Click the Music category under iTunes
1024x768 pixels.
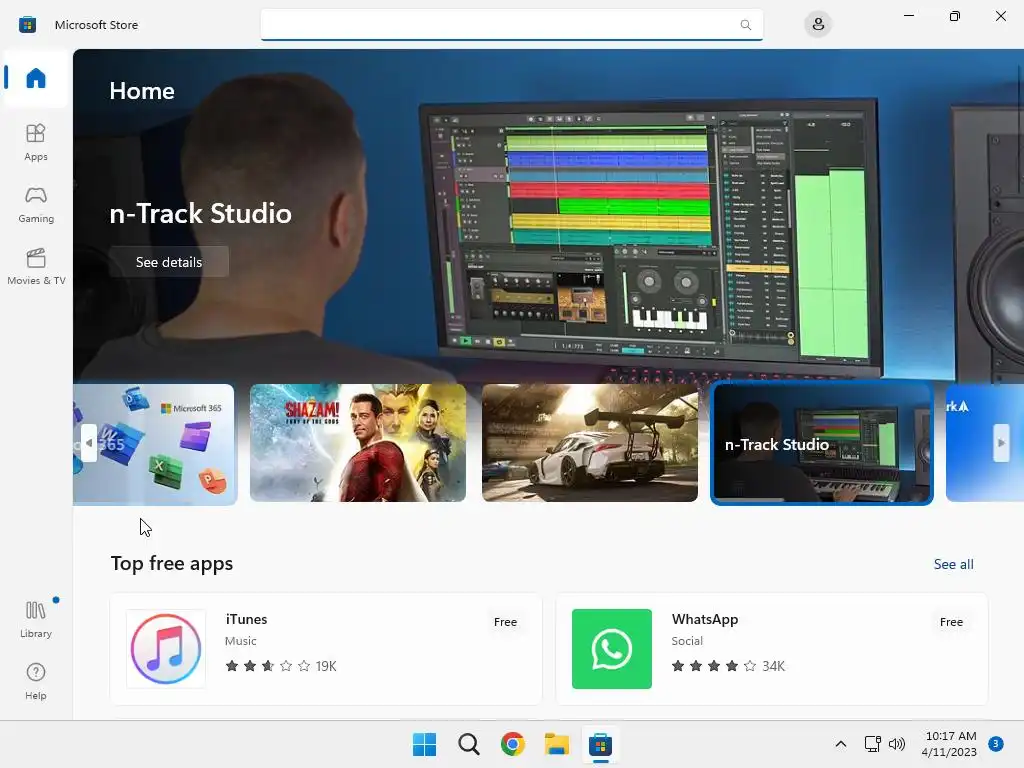coord(240,641)
